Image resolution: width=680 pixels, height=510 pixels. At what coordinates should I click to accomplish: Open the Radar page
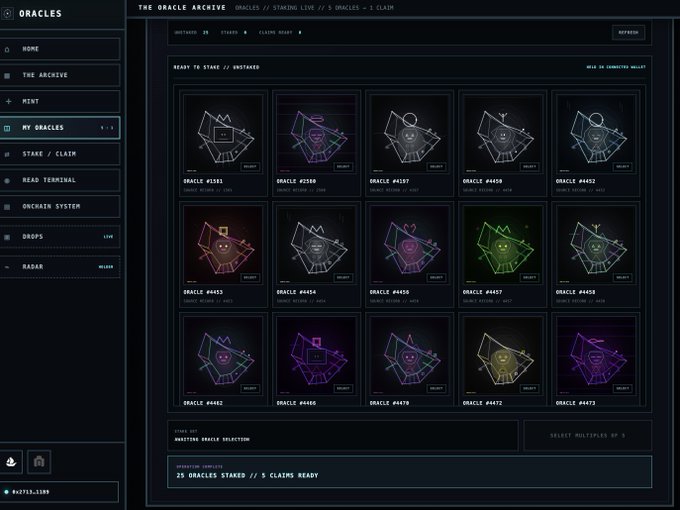[60, 267]
